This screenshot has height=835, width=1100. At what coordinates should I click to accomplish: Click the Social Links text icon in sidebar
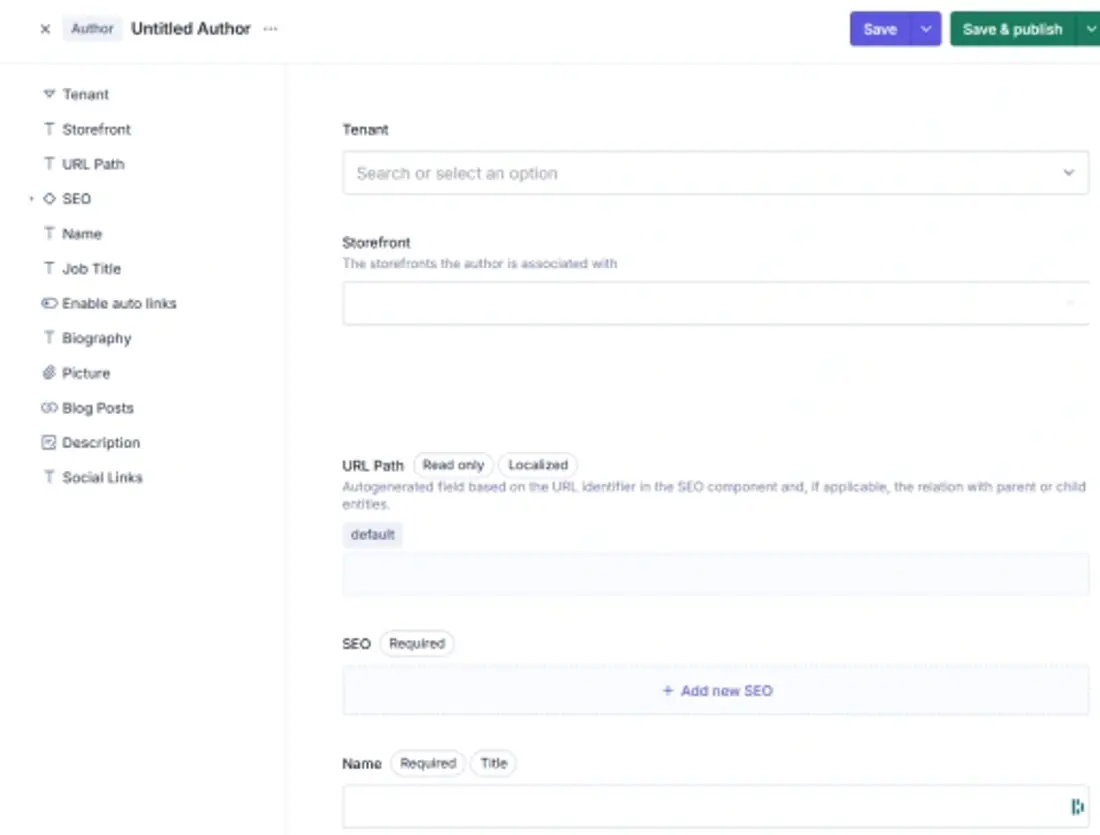[49, 477]
